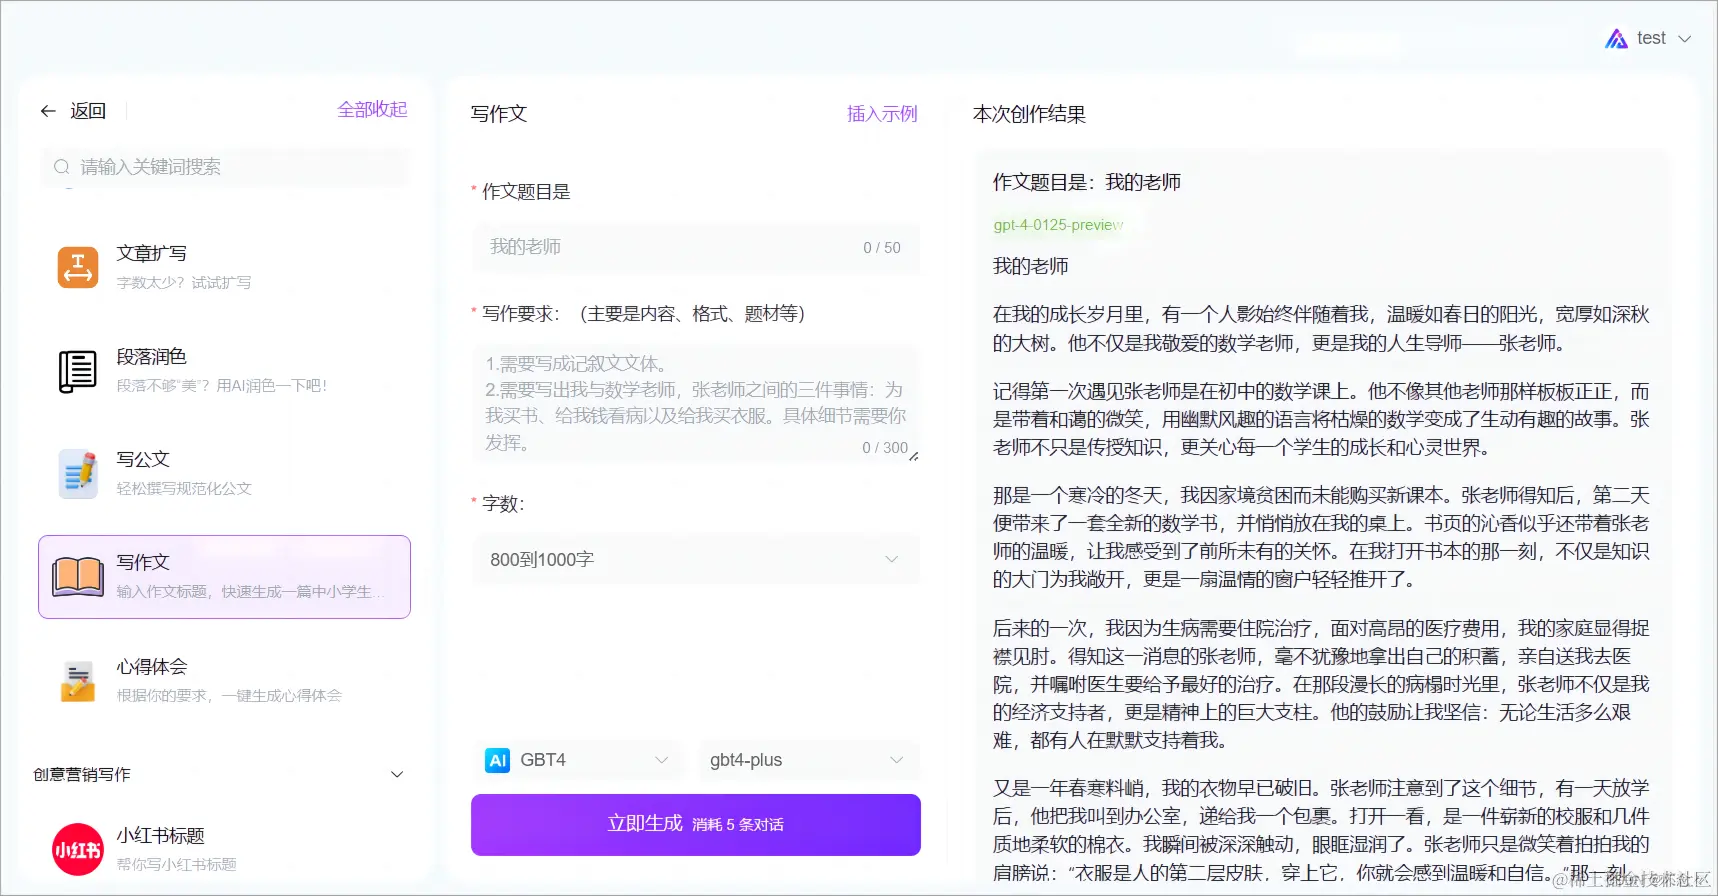The height and width of the screenshot is (896, 1718).
Task: Click the gpt-4-0125-preview model tag
Action: pos(1058,225)
